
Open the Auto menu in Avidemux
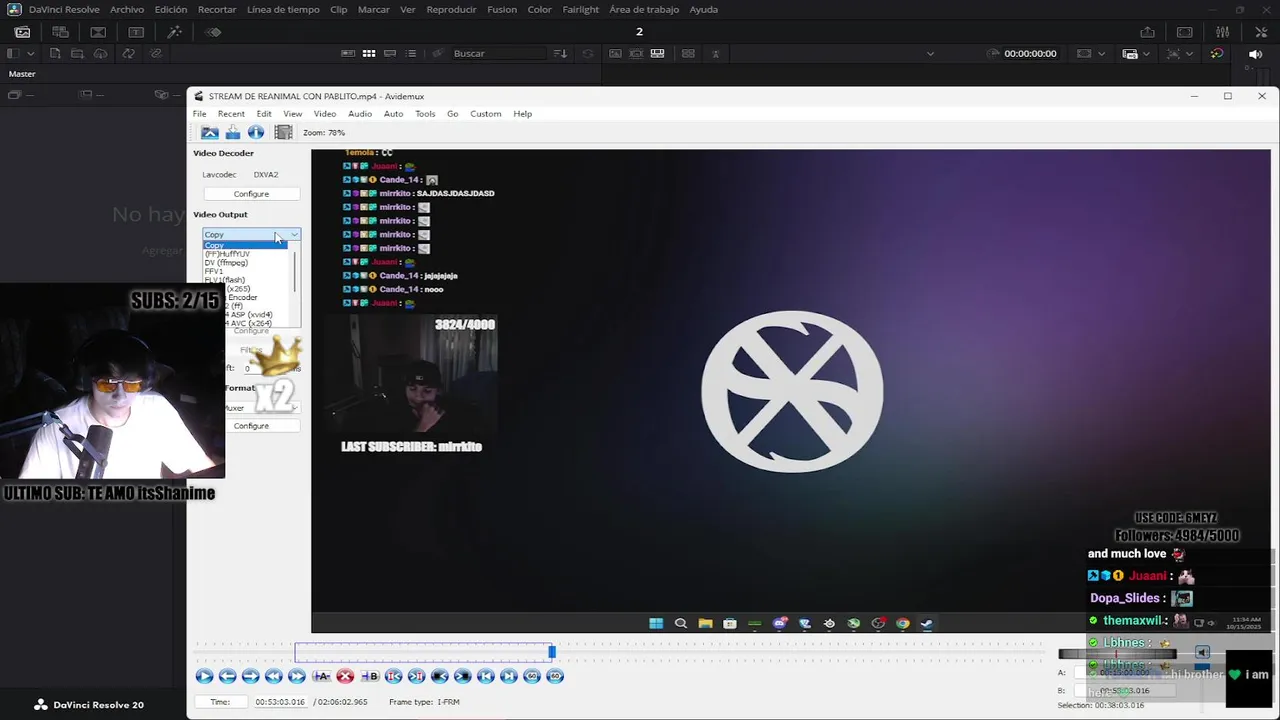coord(394,114)
